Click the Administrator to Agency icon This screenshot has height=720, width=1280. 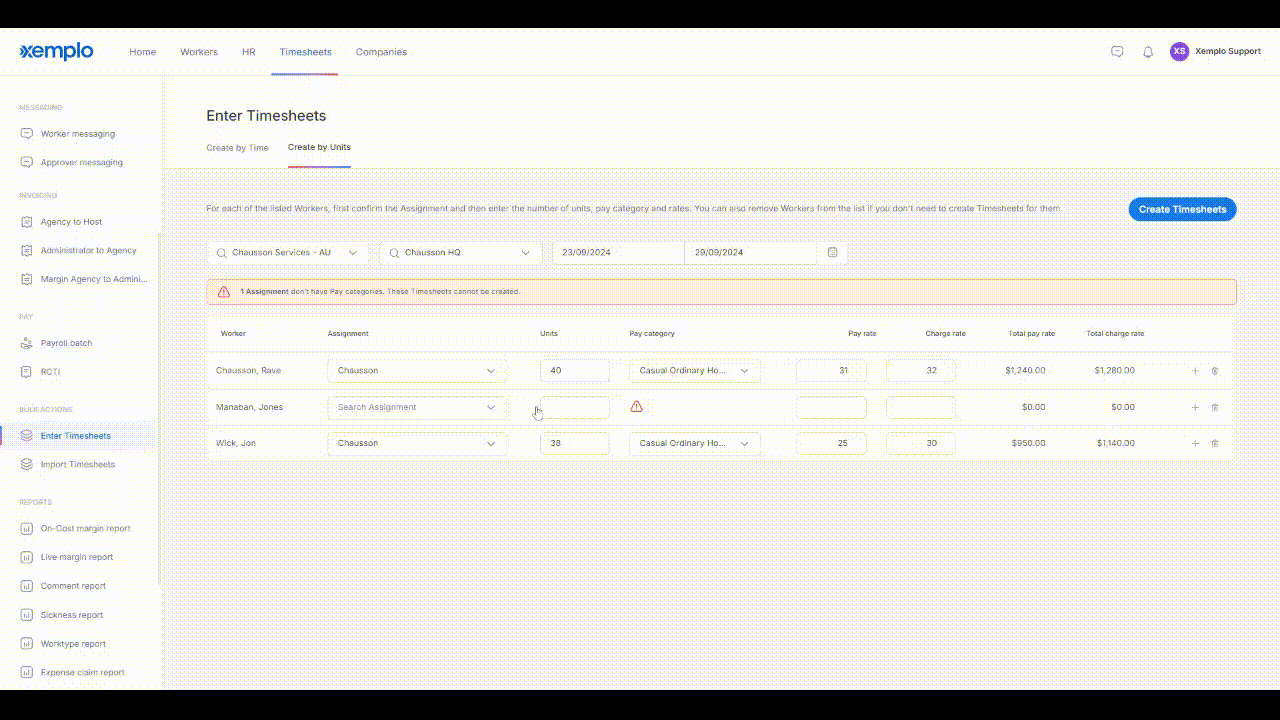[27, 250]
